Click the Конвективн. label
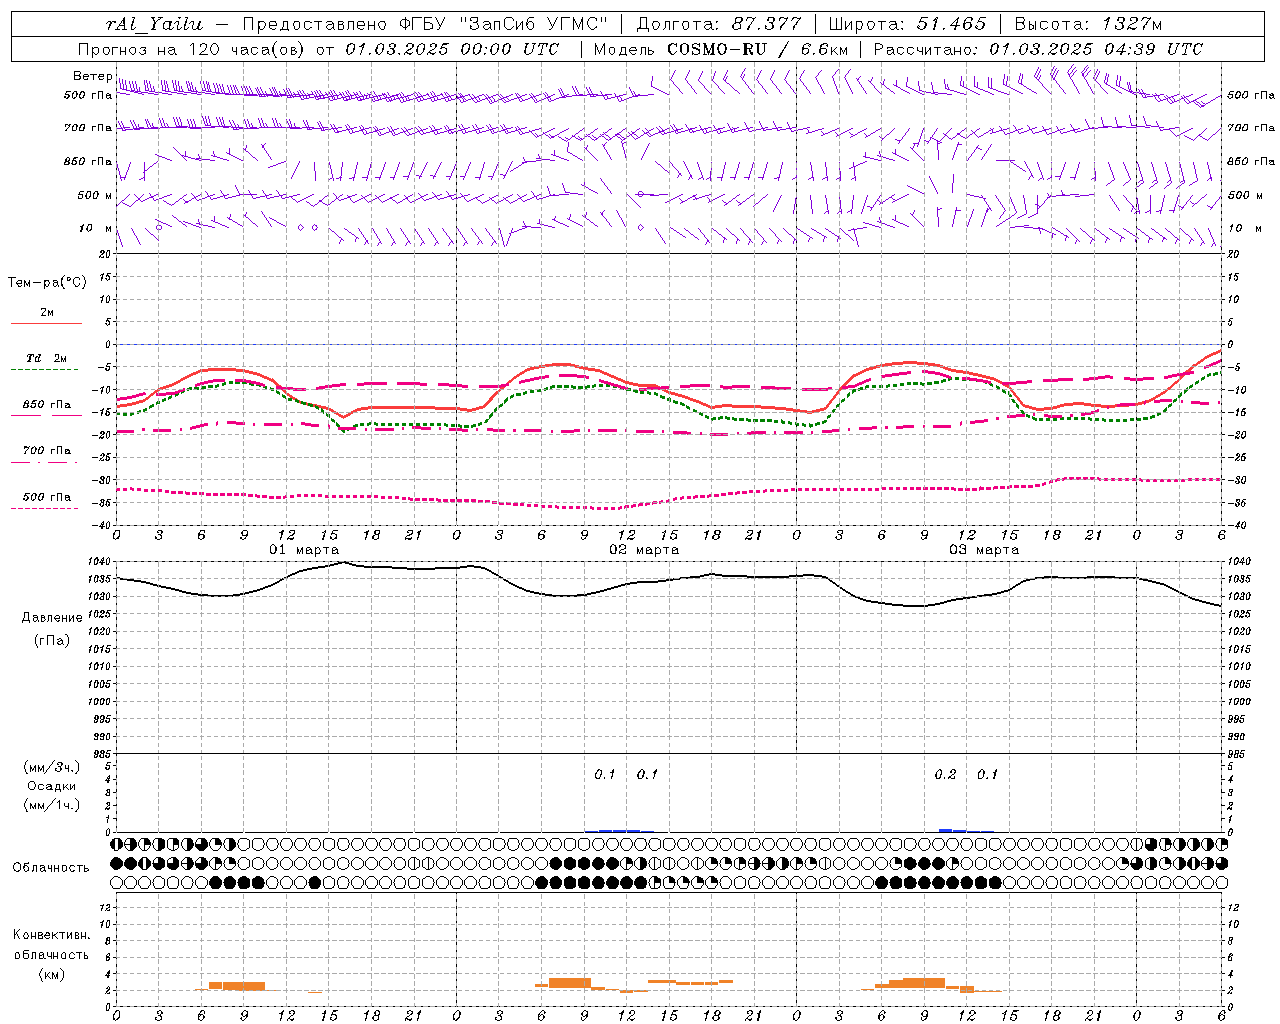The height and width of the screenshot is (1024, 1280). click(52, 935)
